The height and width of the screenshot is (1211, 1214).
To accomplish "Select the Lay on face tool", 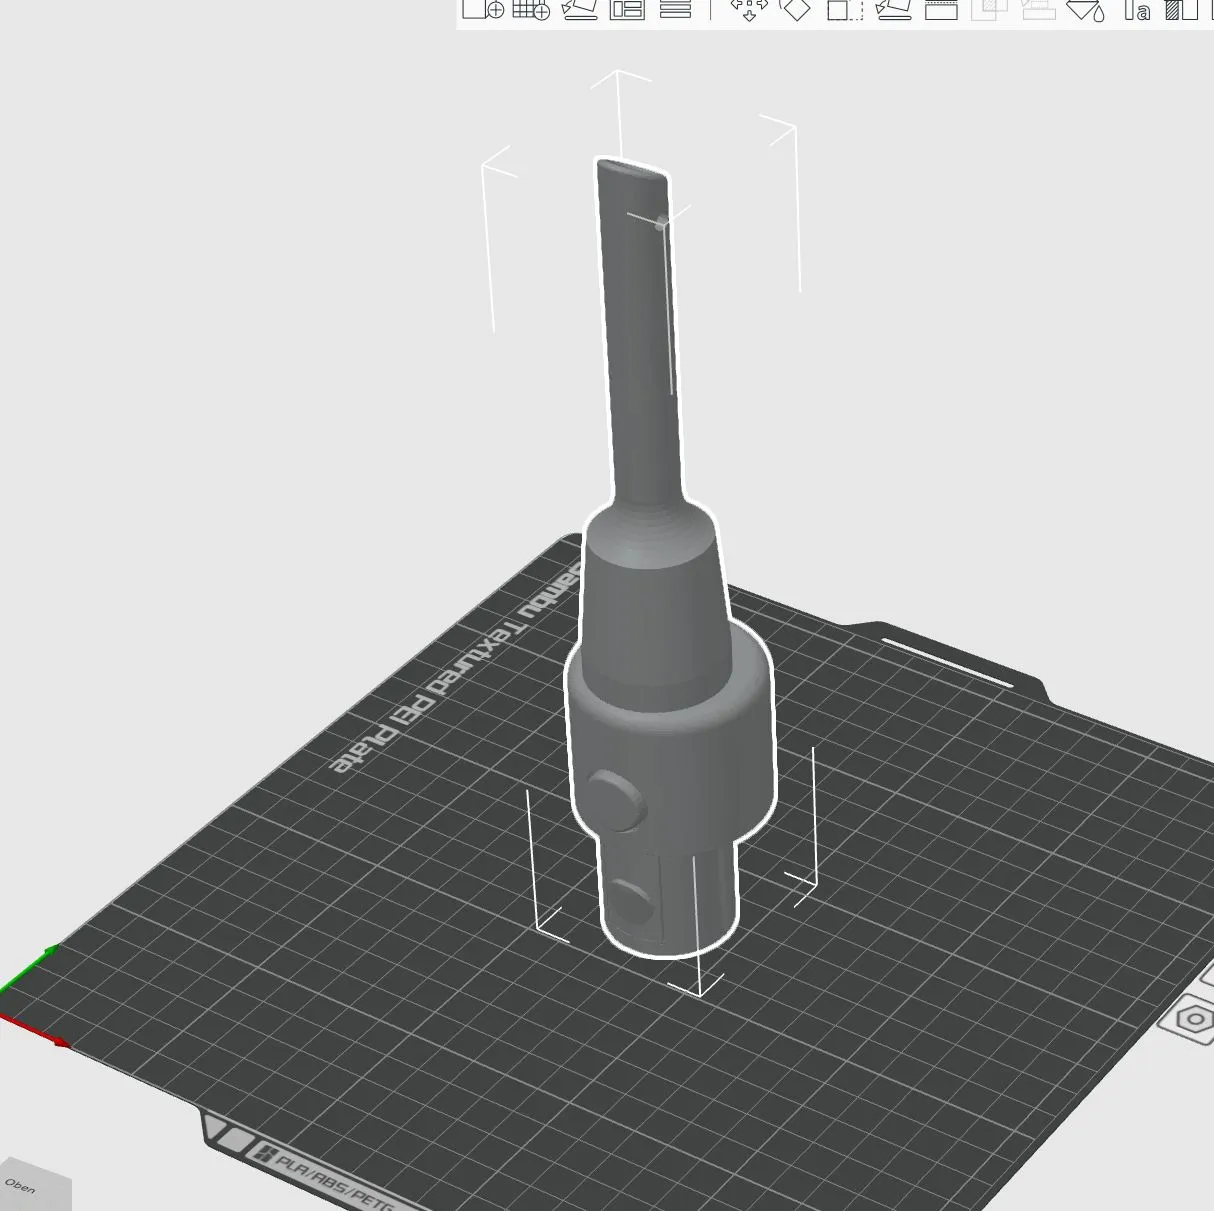I will (893, 9).
